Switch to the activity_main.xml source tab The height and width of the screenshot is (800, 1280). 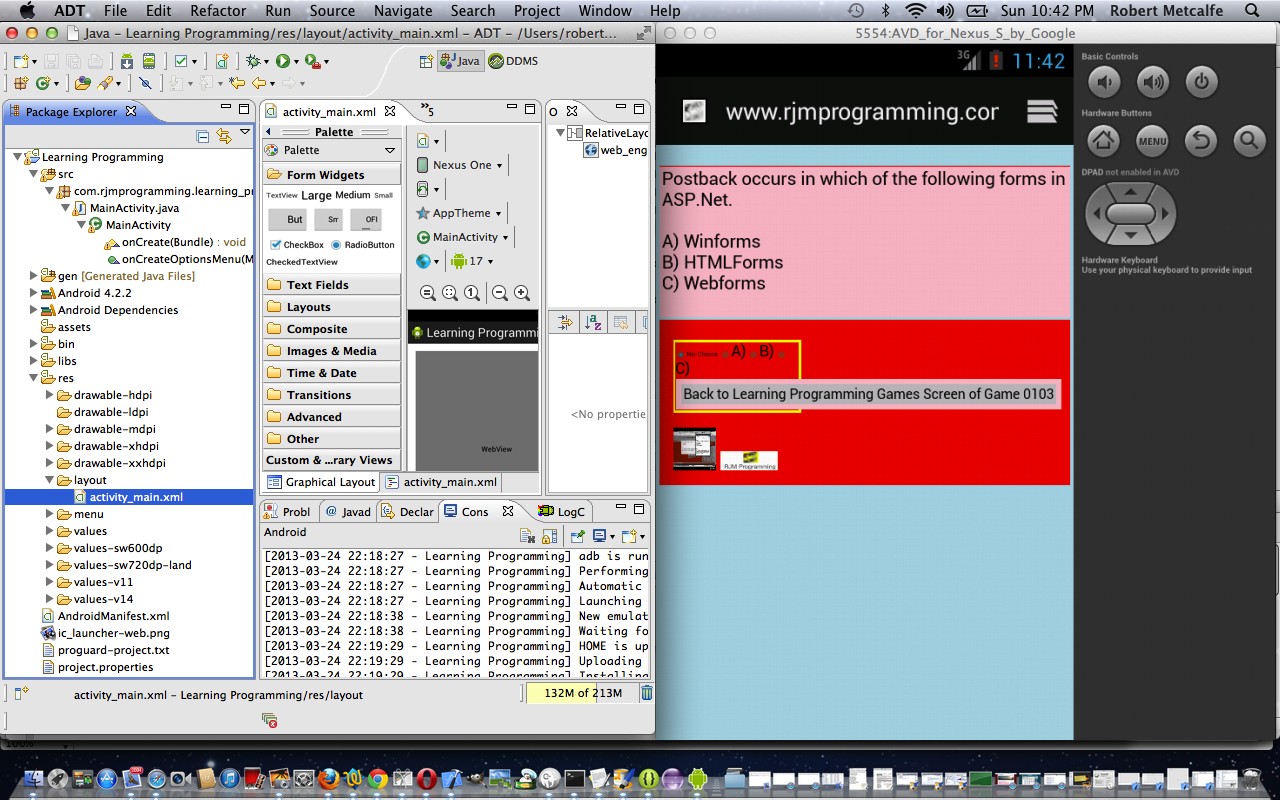(441, 482)
